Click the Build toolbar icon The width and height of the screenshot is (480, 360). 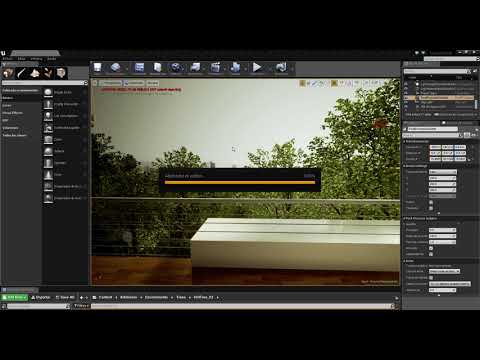point(235,68)
